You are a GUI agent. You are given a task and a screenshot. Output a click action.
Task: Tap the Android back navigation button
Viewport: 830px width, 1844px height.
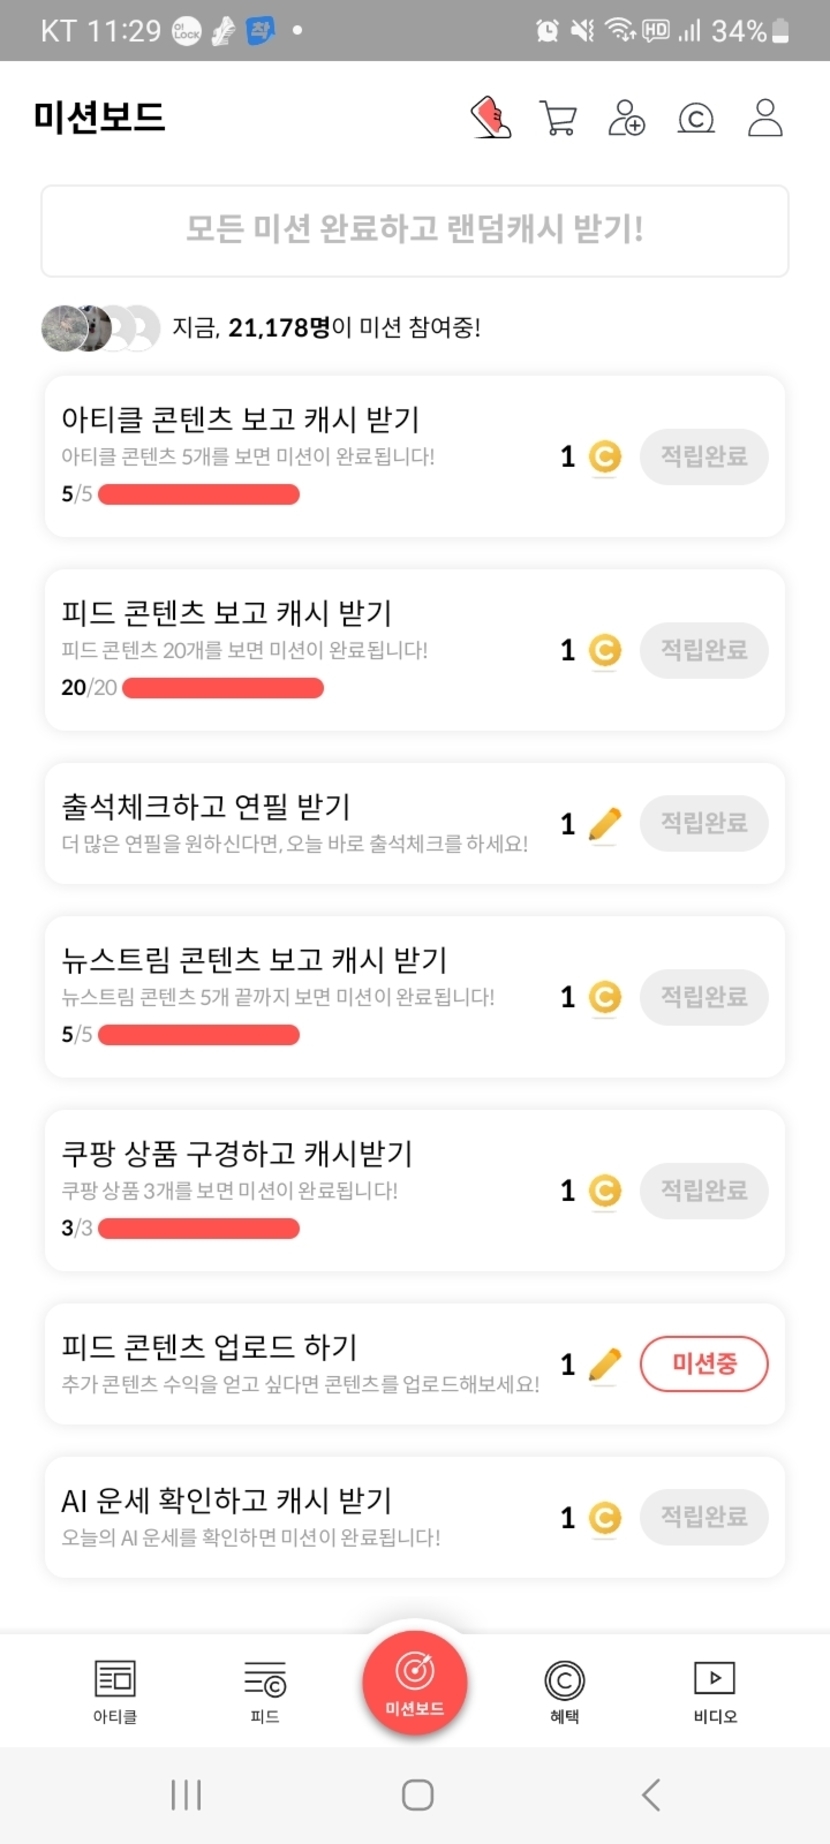click(651, 1795)
